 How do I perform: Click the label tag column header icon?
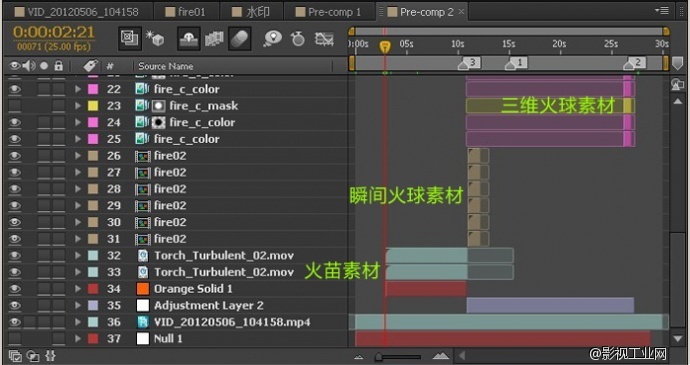(x=90, y=66)
